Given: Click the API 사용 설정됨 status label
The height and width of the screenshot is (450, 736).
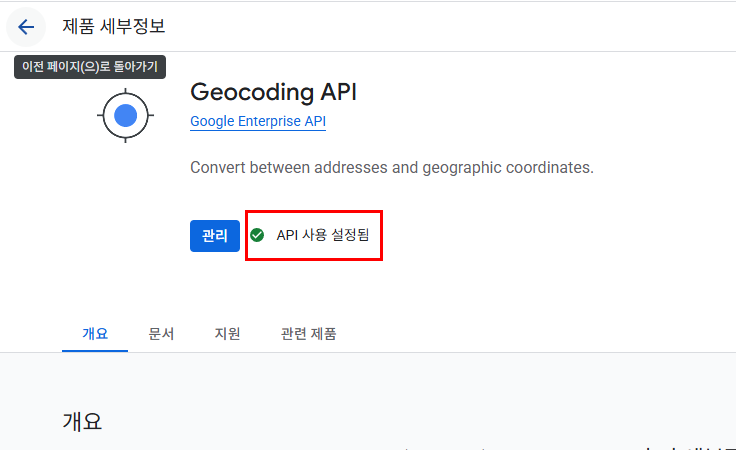Looking at the screenshot, I should (323, 235).
